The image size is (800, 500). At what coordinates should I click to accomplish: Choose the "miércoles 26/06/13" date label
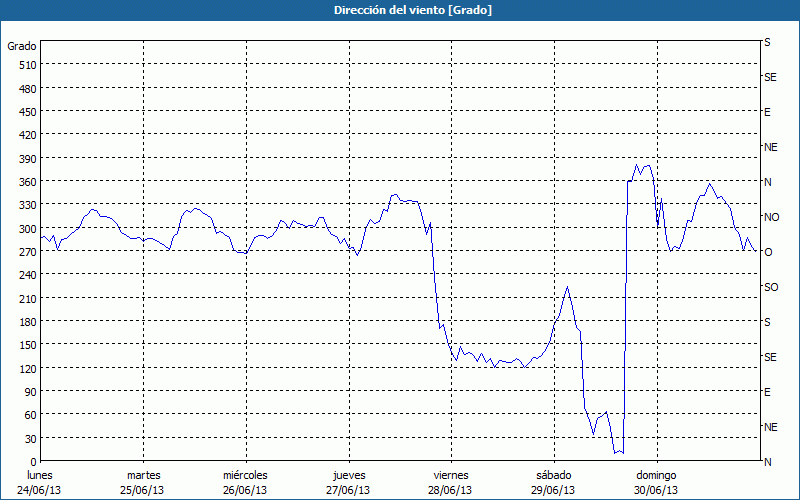point(245,482)
